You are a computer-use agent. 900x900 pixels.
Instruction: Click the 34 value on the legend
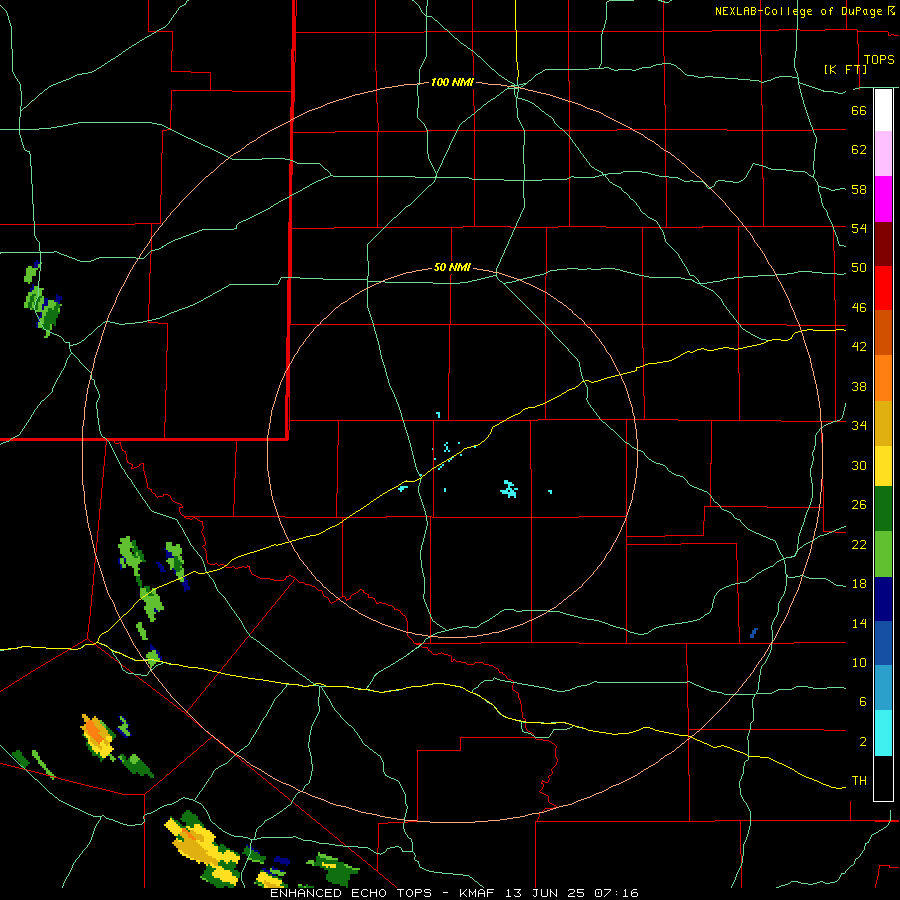tap(859, 425)
